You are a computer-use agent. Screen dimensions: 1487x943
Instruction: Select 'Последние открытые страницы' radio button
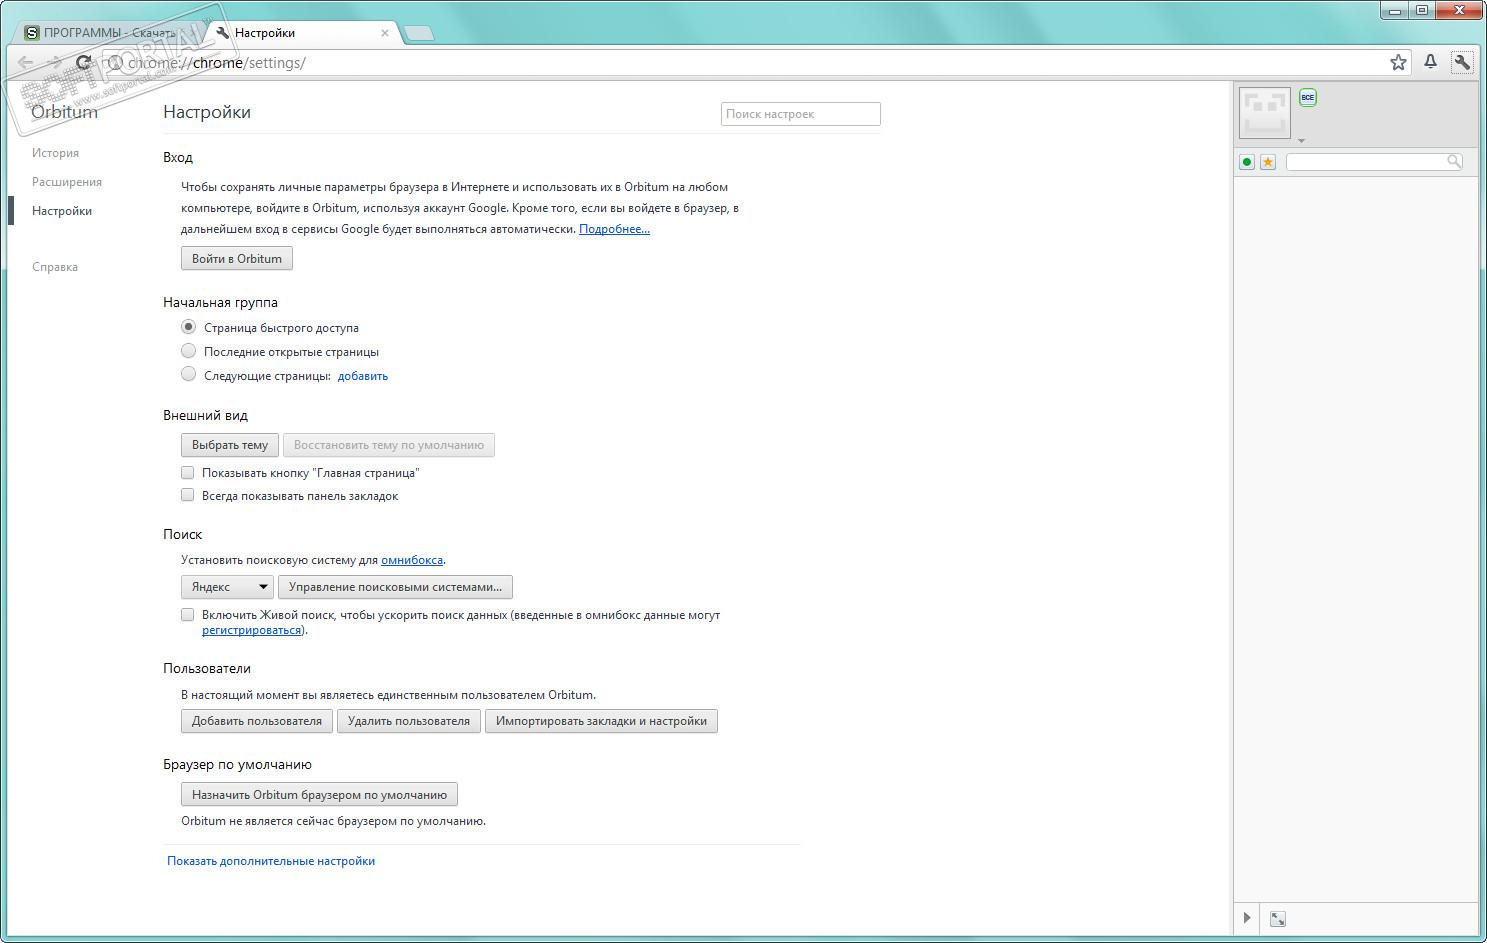188,351
